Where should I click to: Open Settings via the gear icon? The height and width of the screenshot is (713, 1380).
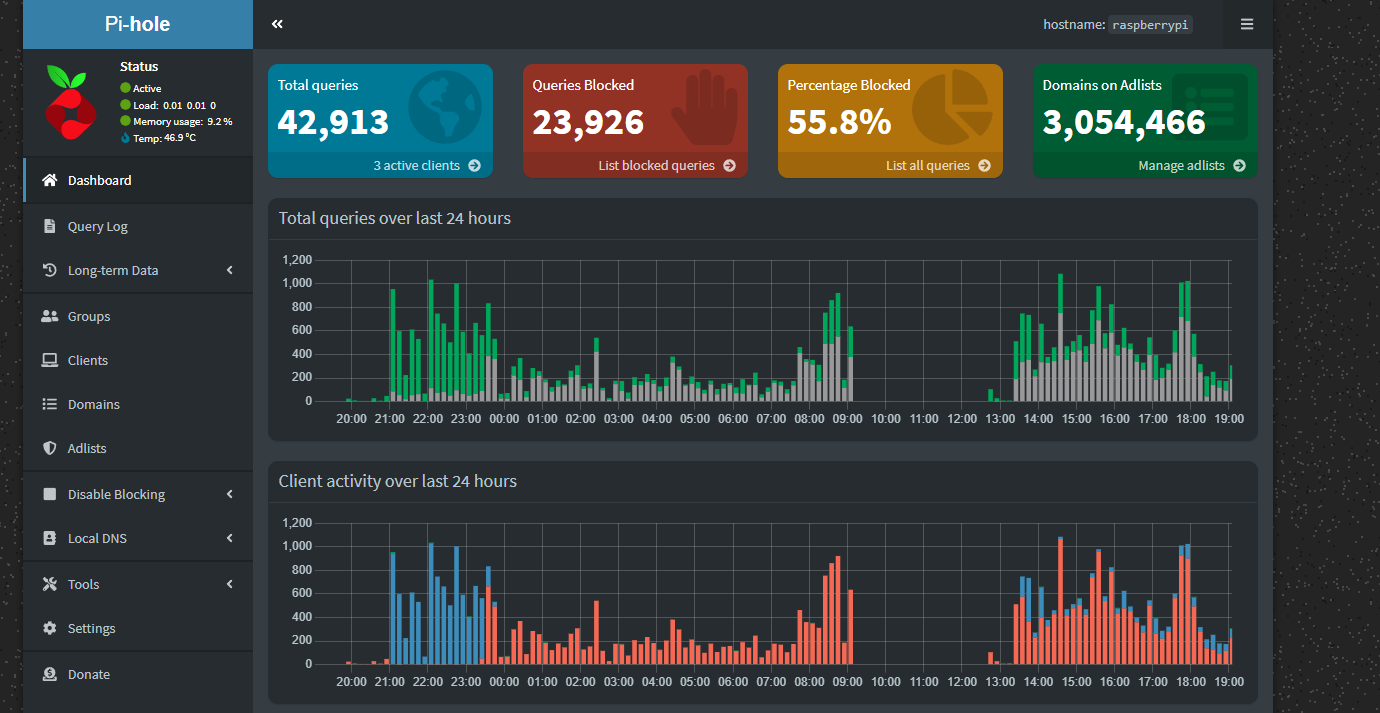pos(49,628)
